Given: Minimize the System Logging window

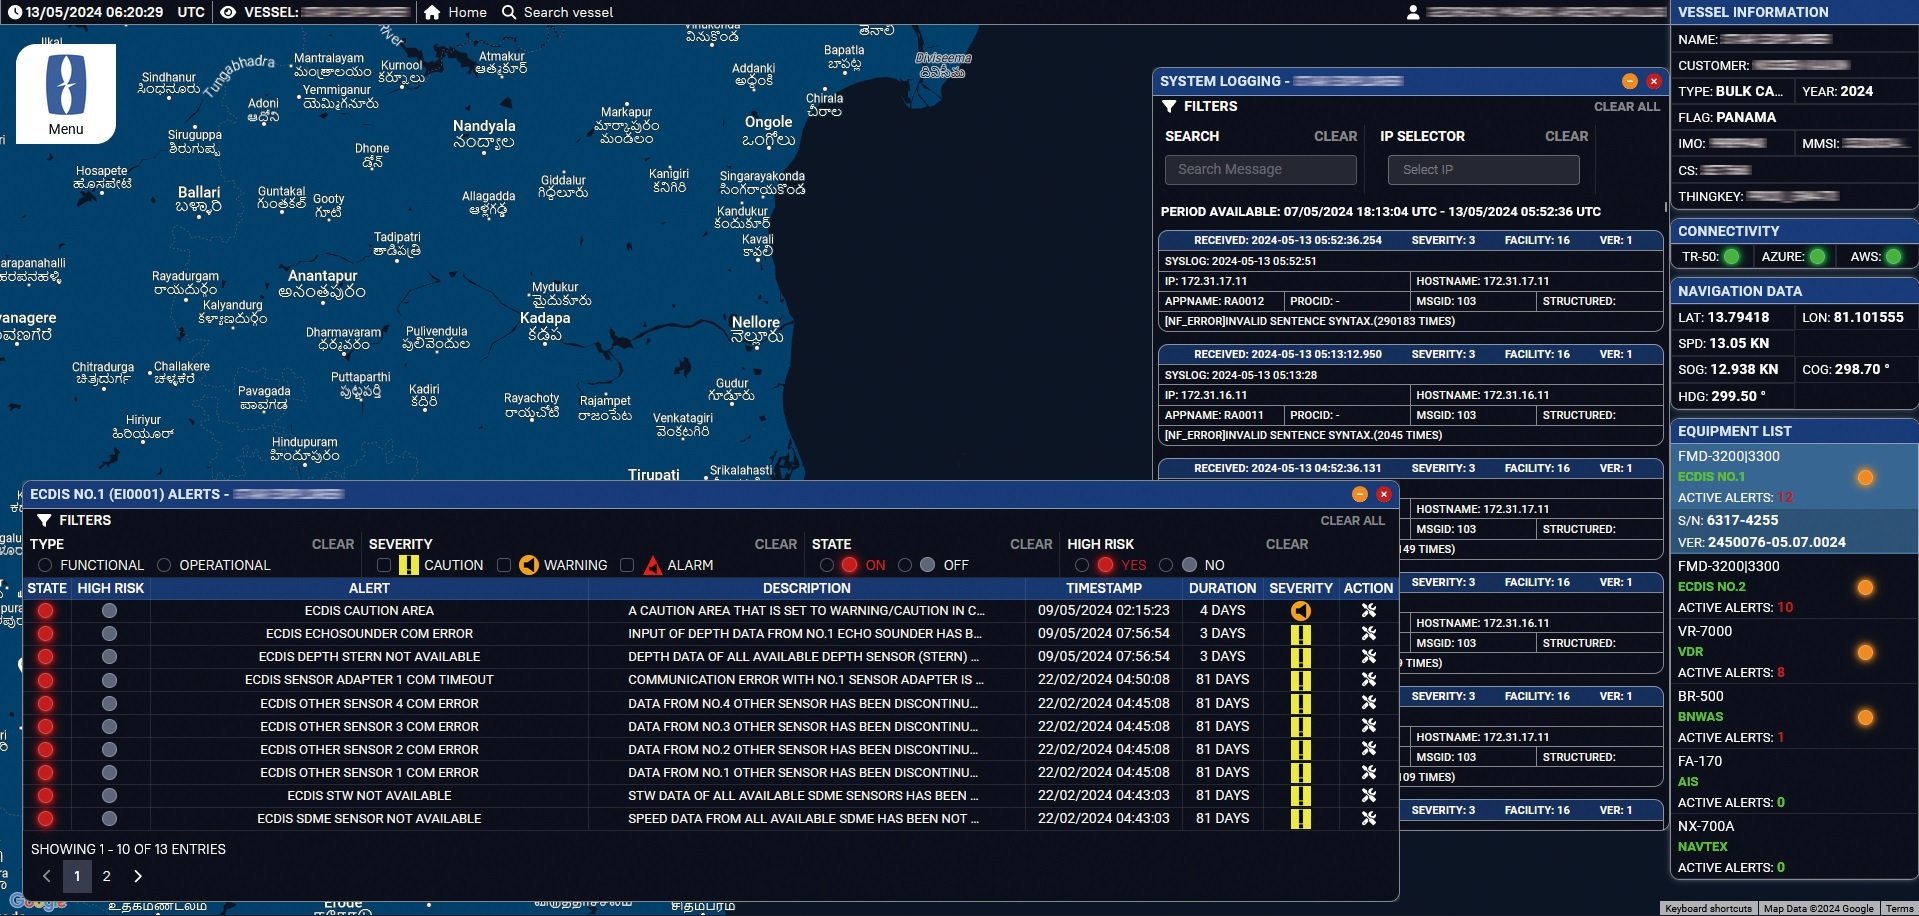Looking at the screenshot, I should [x=1630, y=81].
